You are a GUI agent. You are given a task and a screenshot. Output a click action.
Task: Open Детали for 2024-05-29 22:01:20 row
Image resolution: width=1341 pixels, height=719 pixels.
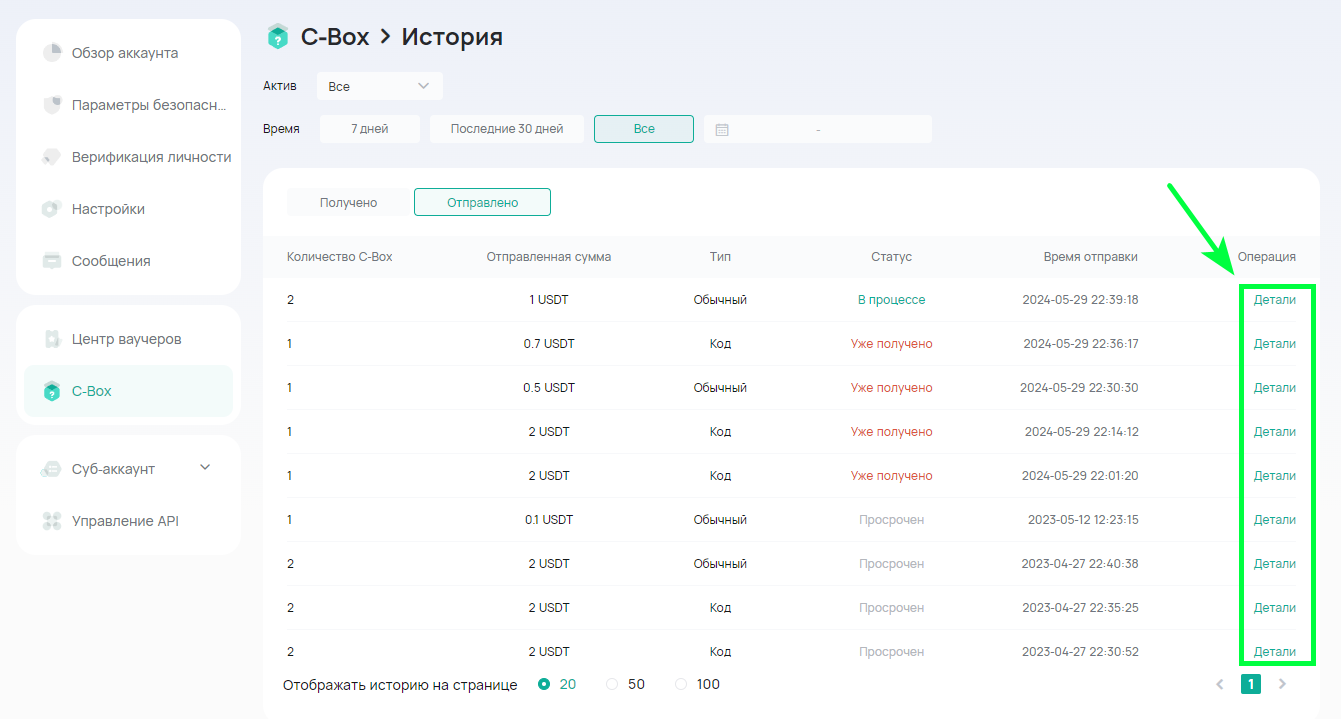1275,476
